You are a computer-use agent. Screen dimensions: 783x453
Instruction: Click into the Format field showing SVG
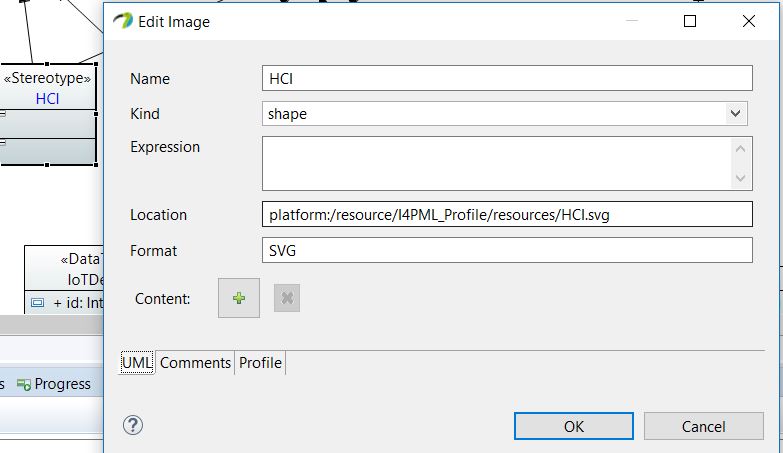click(506, 250)
